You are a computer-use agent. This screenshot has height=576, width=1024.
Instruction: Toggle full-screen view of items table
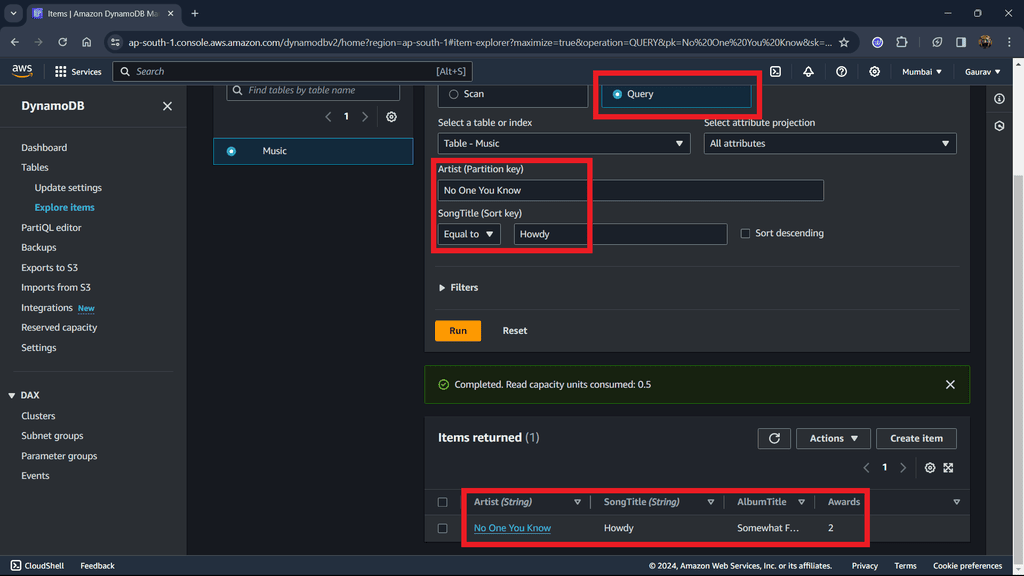948,468
